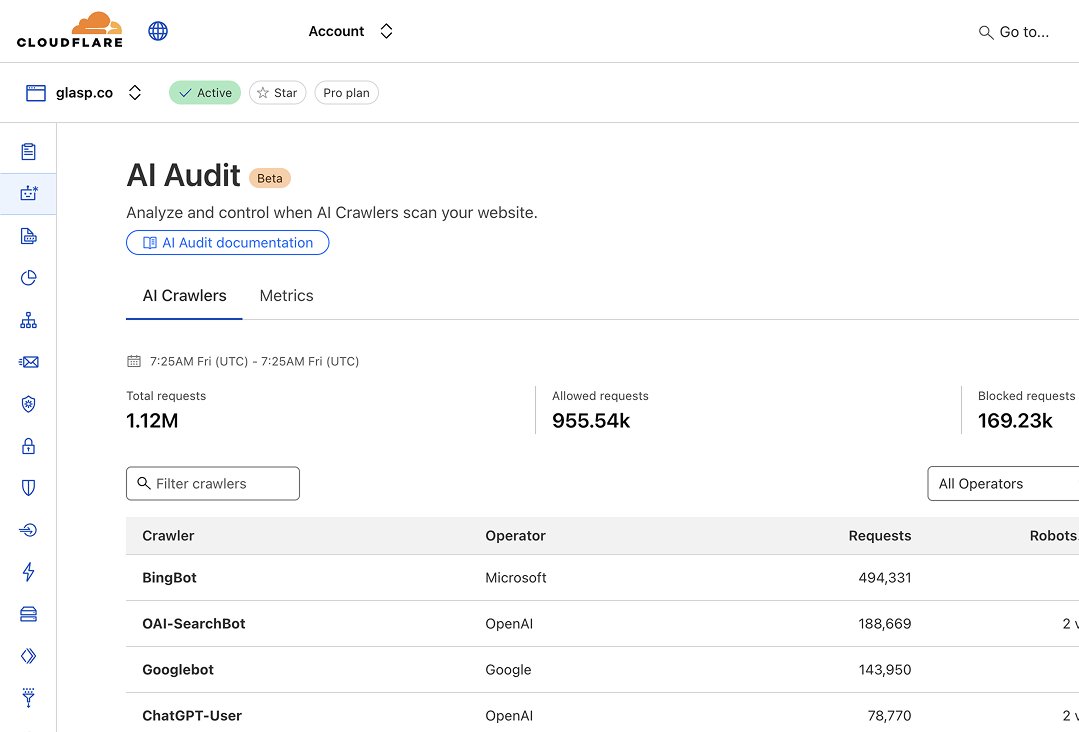1079x732 pixels.
Task: Click the 143,950 requests value
Action: (x=884, y=670)
